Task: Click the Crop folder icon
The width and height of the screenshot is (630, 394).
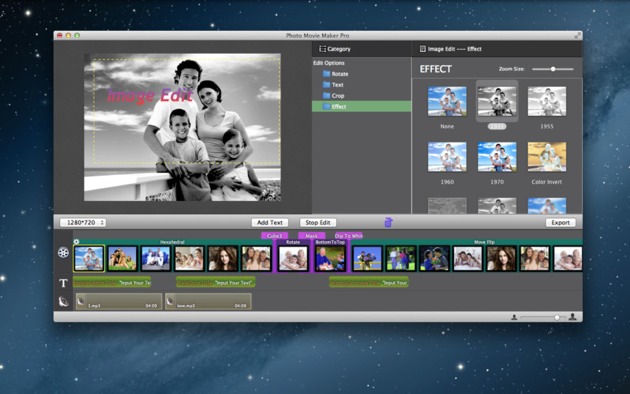Action: [x=326, y=96]
